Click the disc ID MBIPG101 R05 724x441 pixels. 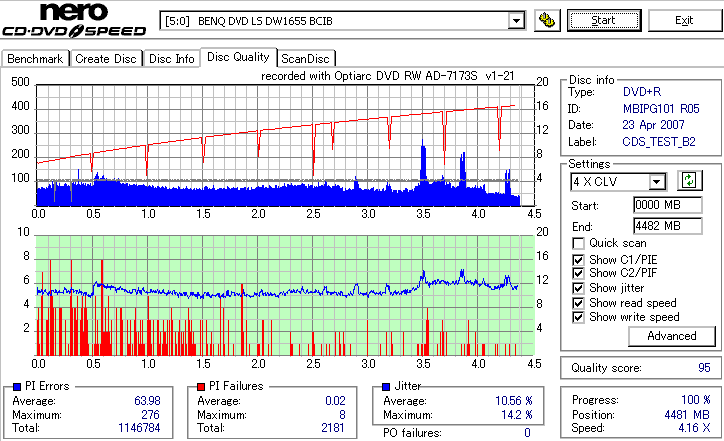click(x=661, y=109)
